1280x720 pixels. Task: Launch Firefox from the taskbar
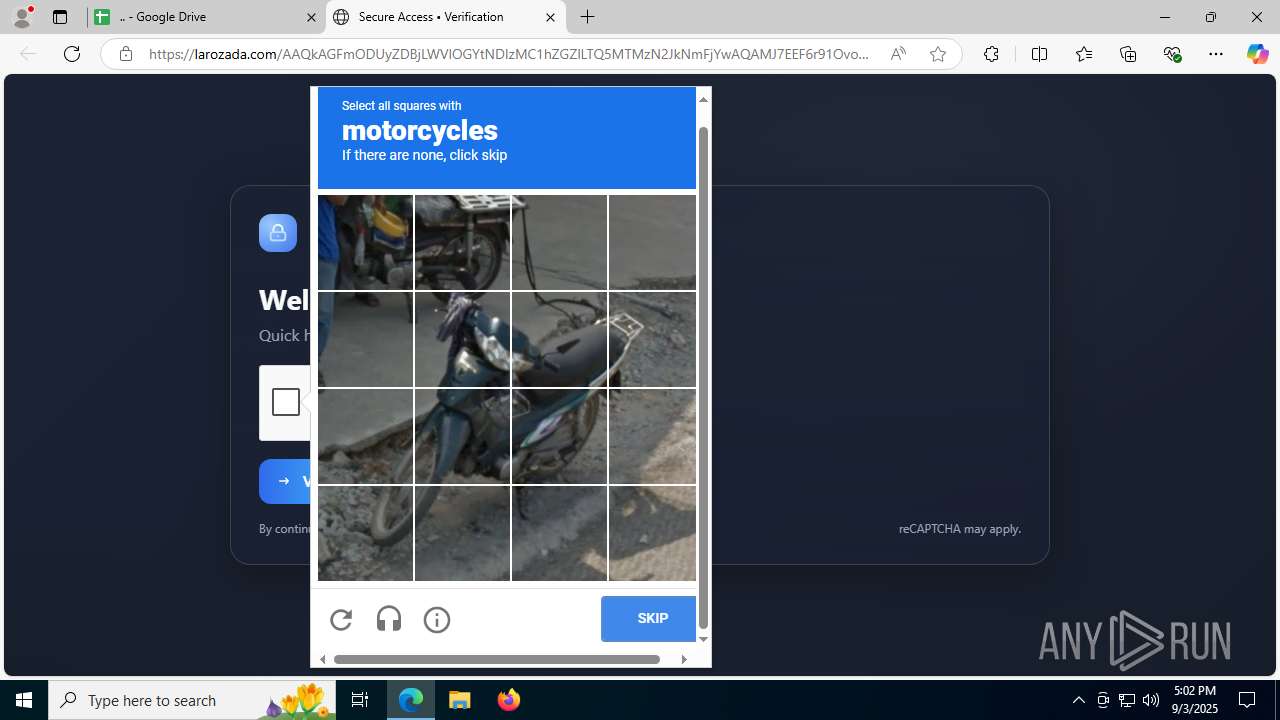(x=508, y=700)
